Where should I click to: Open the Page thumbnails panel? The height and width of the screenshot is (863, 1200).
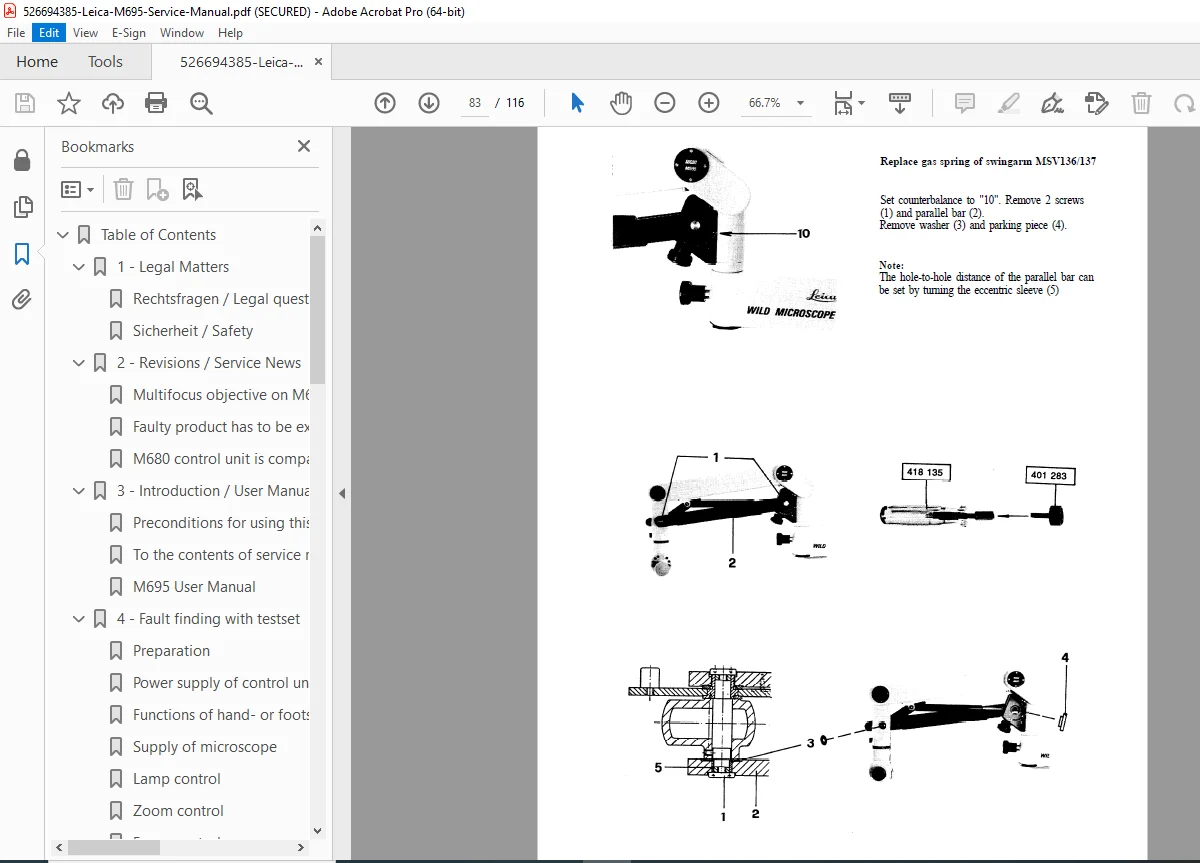(x=22, y=208)
